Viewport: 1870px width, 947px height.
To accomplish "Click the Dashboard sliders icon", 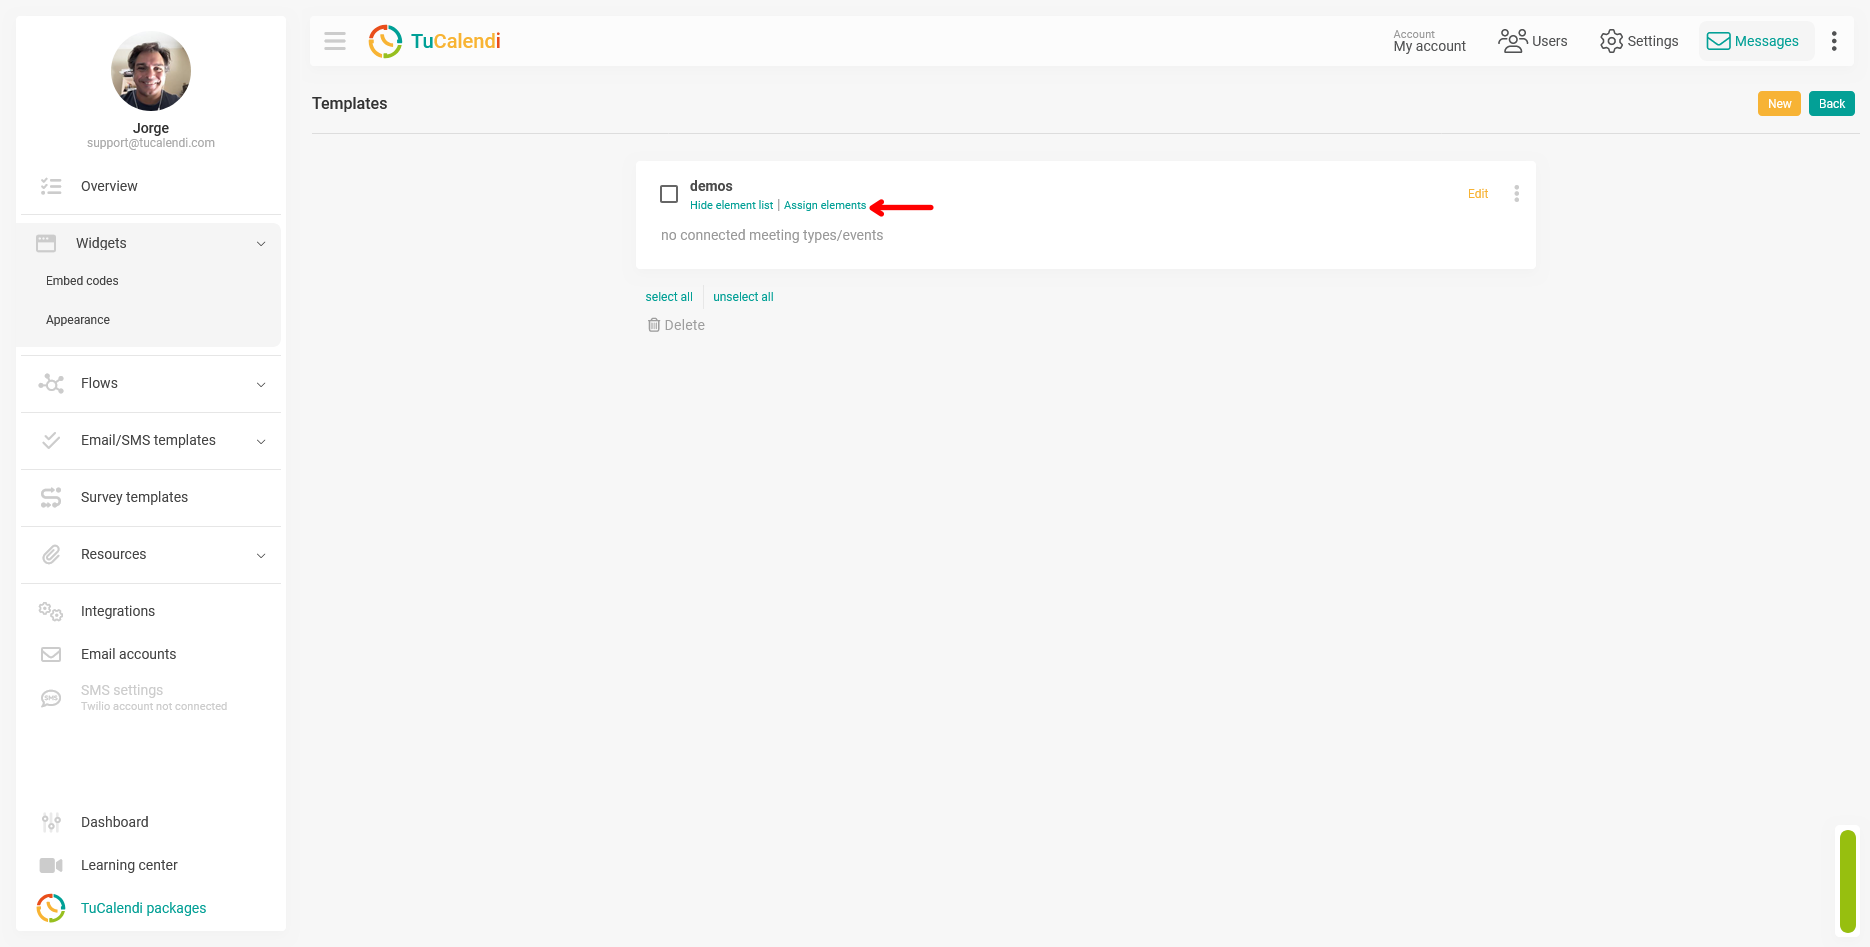I will tap(51, 822).
